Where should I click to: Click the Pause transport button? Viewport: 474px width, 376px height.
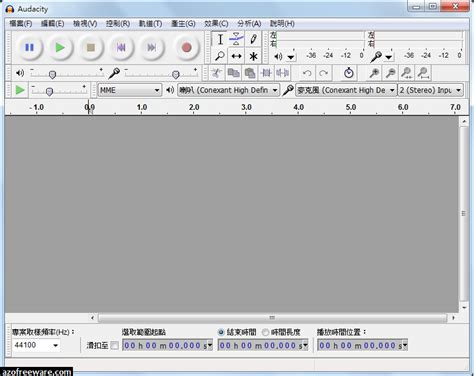point(29,48)
